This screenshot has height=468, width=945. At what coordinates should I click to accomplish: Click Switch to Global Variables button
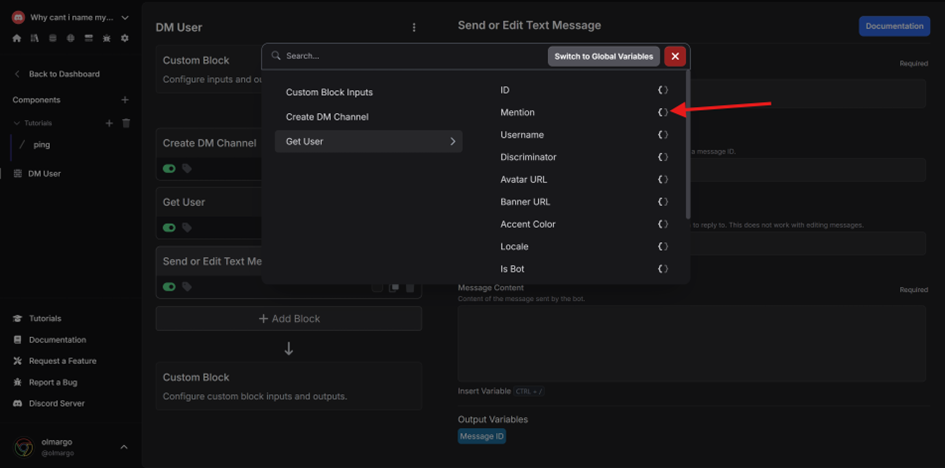604,56
